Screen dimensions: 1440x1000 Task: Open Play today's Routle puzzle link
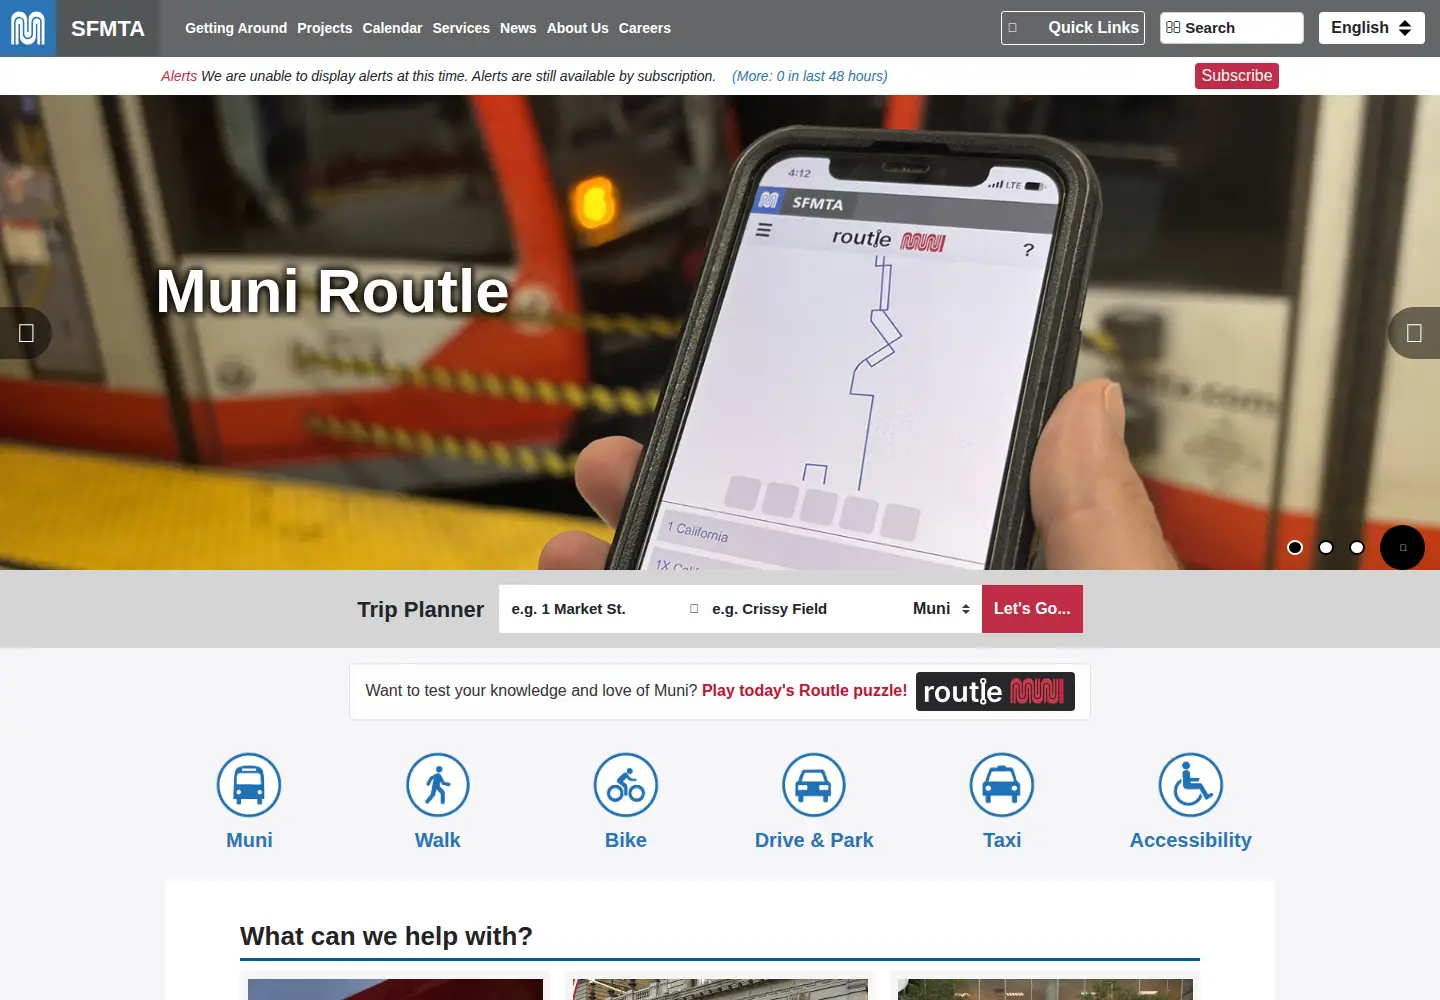pyautogui.click(x=805, y=690)
